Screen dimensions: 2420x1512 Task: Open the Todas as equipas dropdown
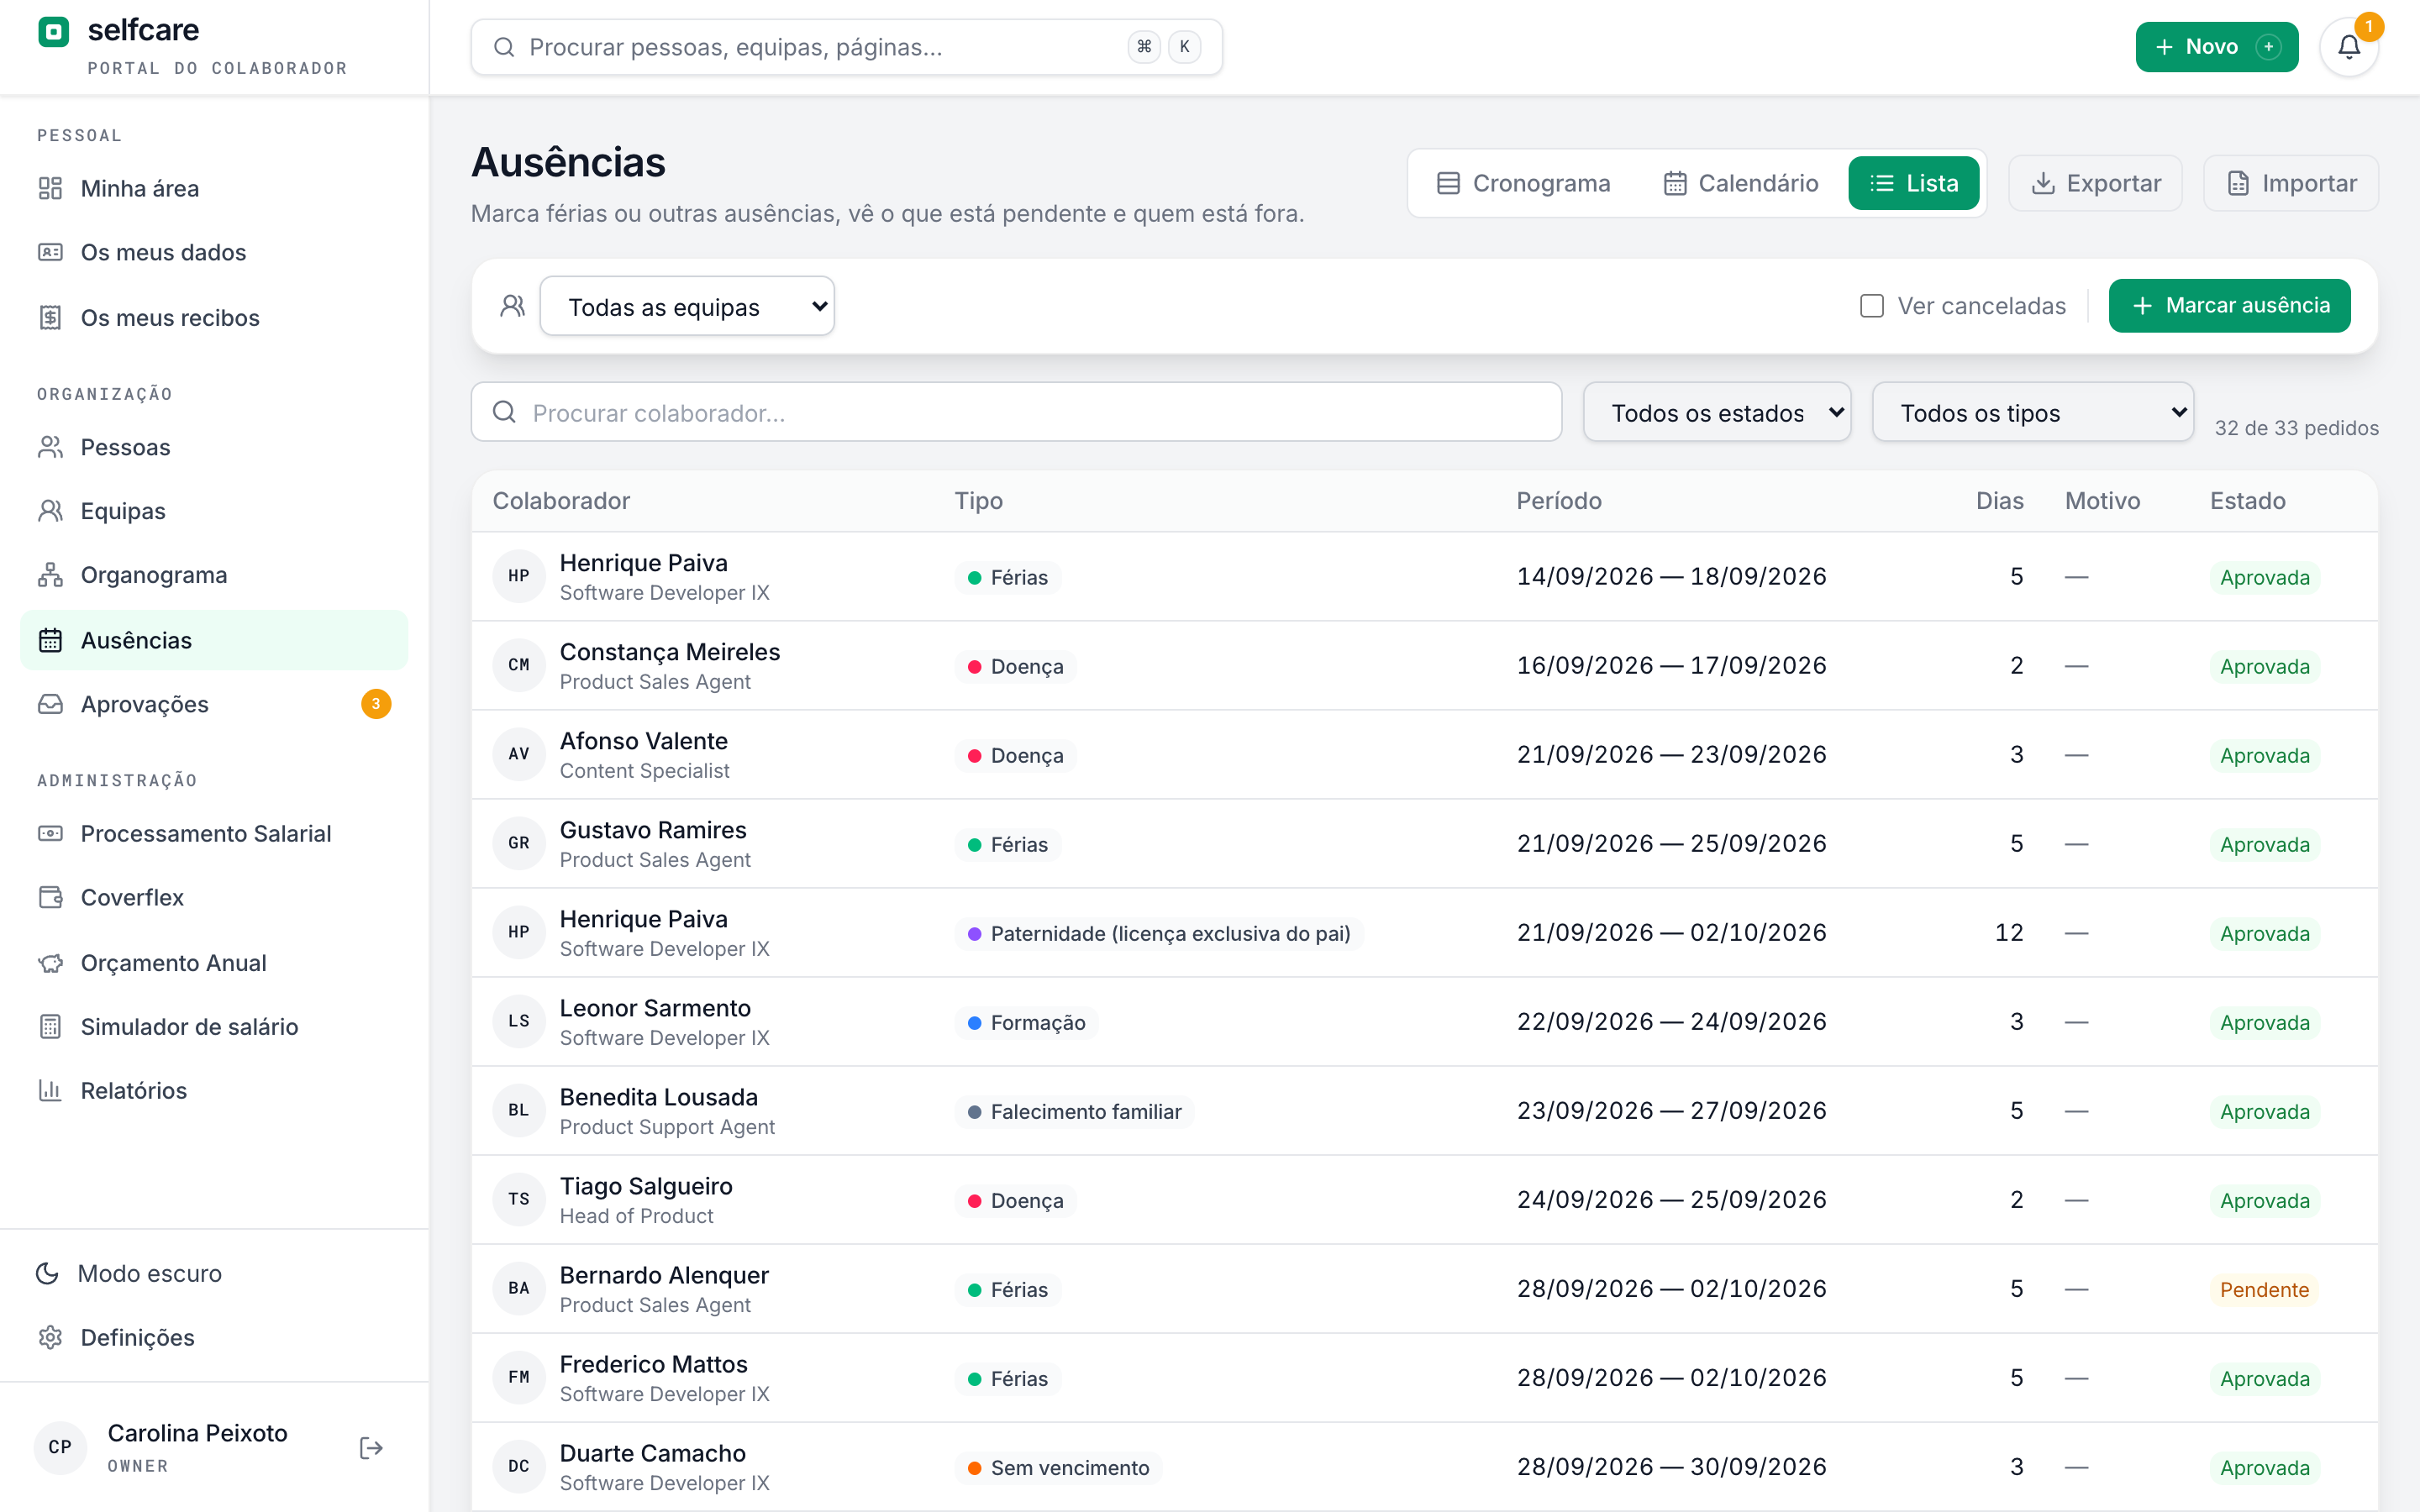(x=687, y=306)
